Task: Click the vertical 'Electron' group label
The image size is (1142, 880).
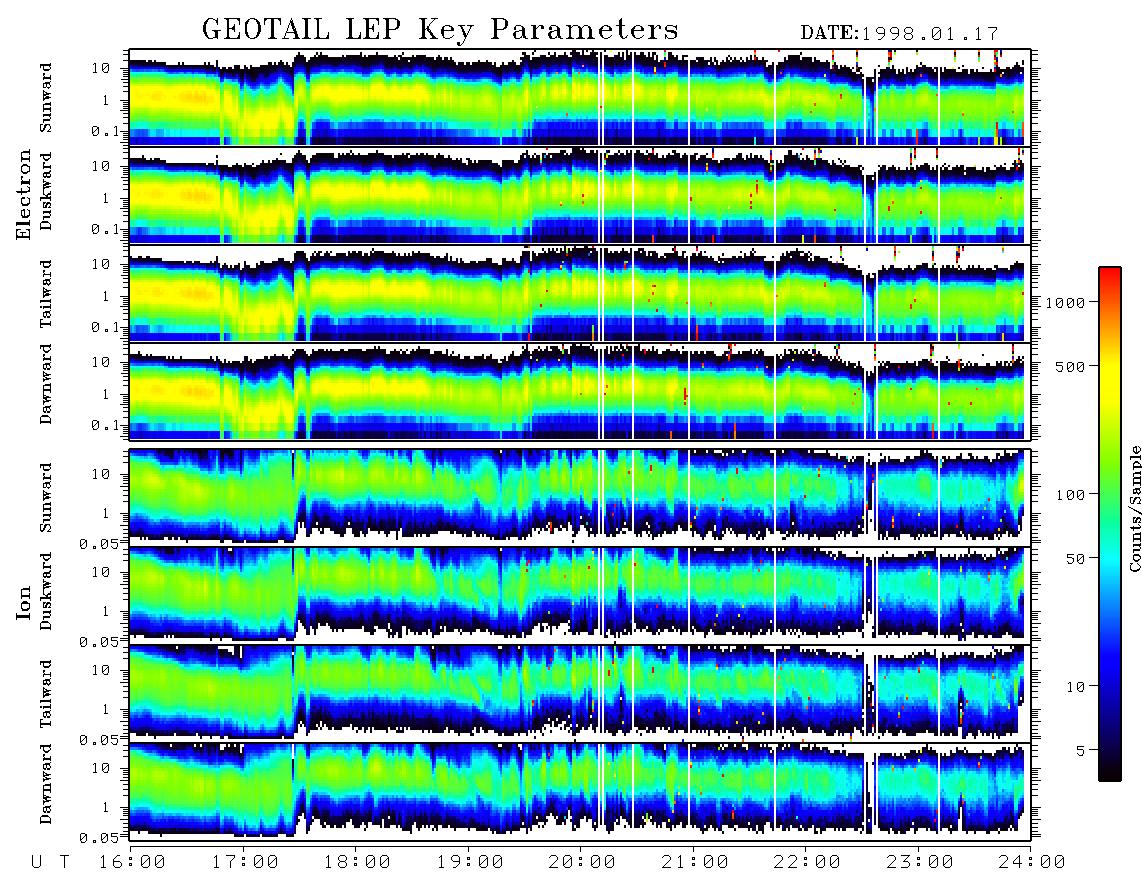Action: [x=24, y=194]
